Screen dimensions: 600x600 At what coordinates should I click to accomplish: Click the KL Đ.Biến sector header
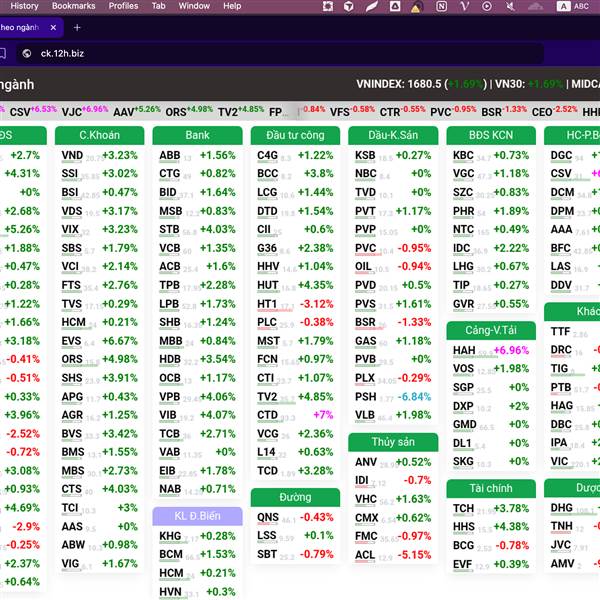(197, 516)
